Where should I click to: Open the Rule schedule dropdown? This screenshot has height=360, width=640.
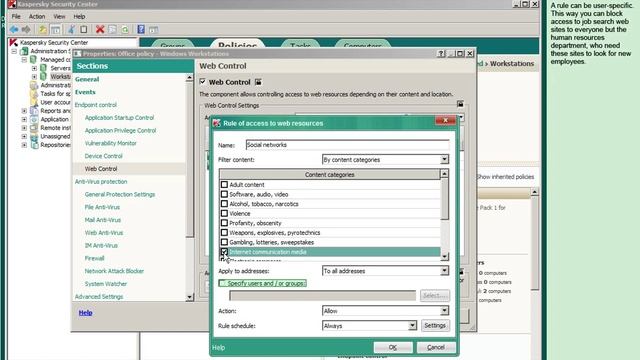pyautogui.click(x=412, y=326)
